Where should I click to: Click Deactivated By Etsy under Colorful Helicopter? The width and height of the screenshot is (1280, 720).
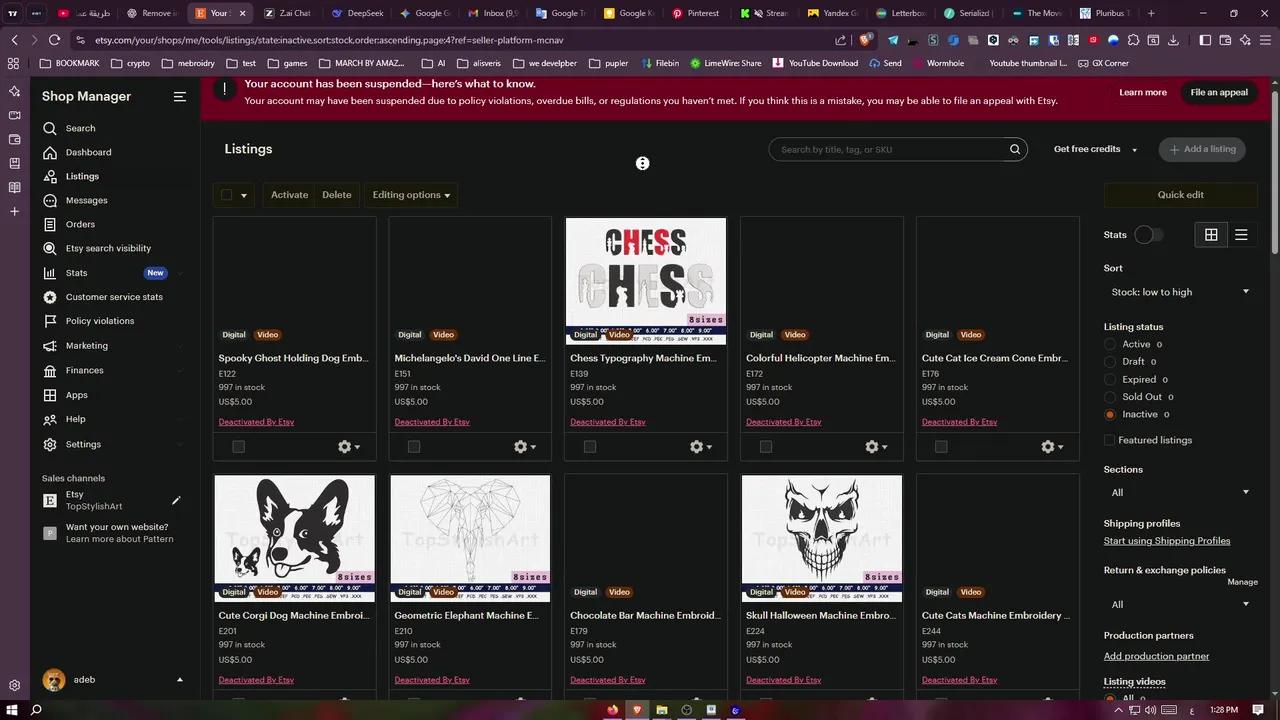783,422
